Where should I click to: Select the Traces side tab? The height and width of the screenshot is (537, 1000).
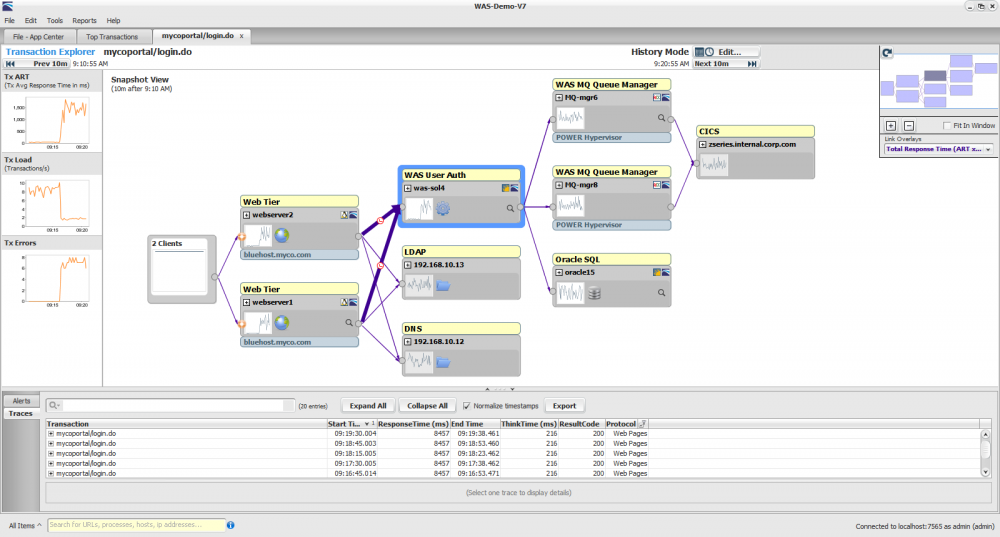click(x=21, y=414)
